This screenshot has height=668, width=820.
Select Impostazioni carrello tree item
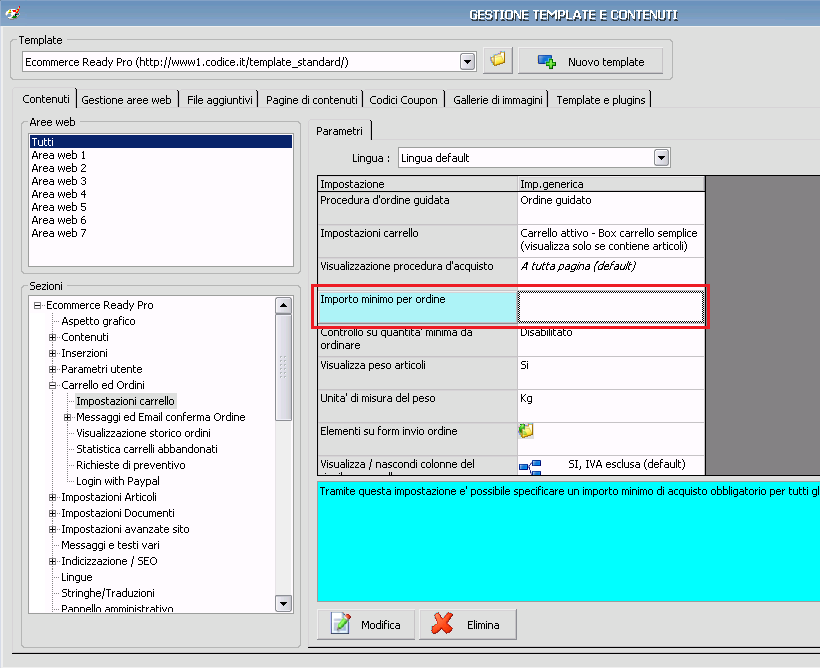(x=126, y=401)
